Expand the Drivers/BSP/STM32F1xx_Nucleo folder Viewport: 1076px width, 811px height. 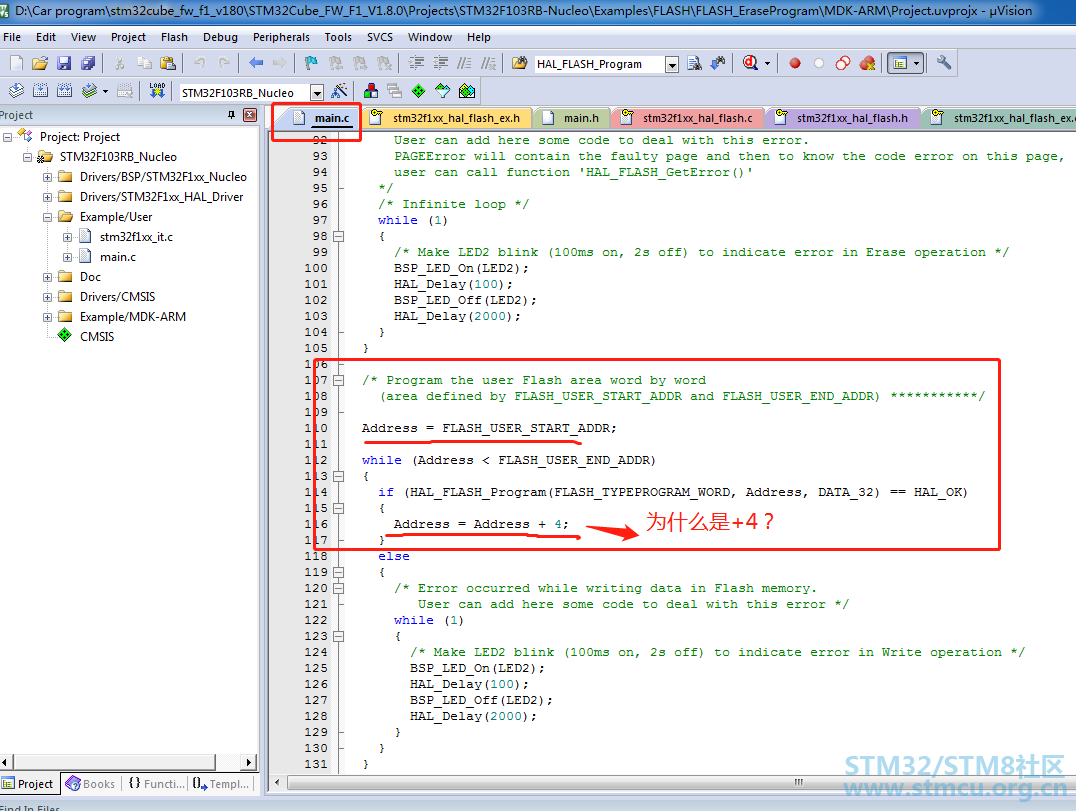(x=47, y=177)
